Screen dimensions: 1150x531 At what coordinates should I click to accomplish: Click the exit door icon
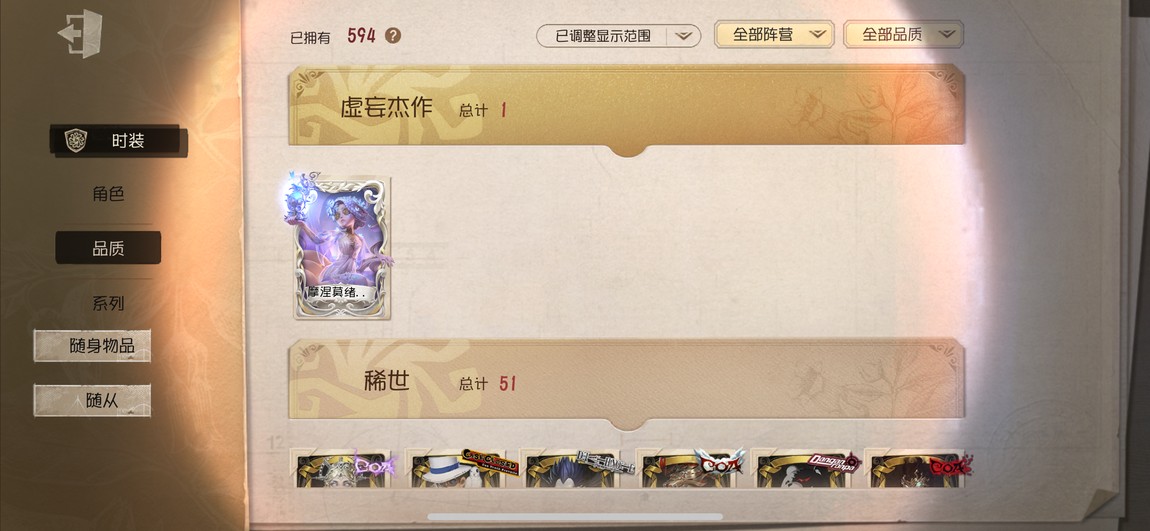tap(80, 34)
